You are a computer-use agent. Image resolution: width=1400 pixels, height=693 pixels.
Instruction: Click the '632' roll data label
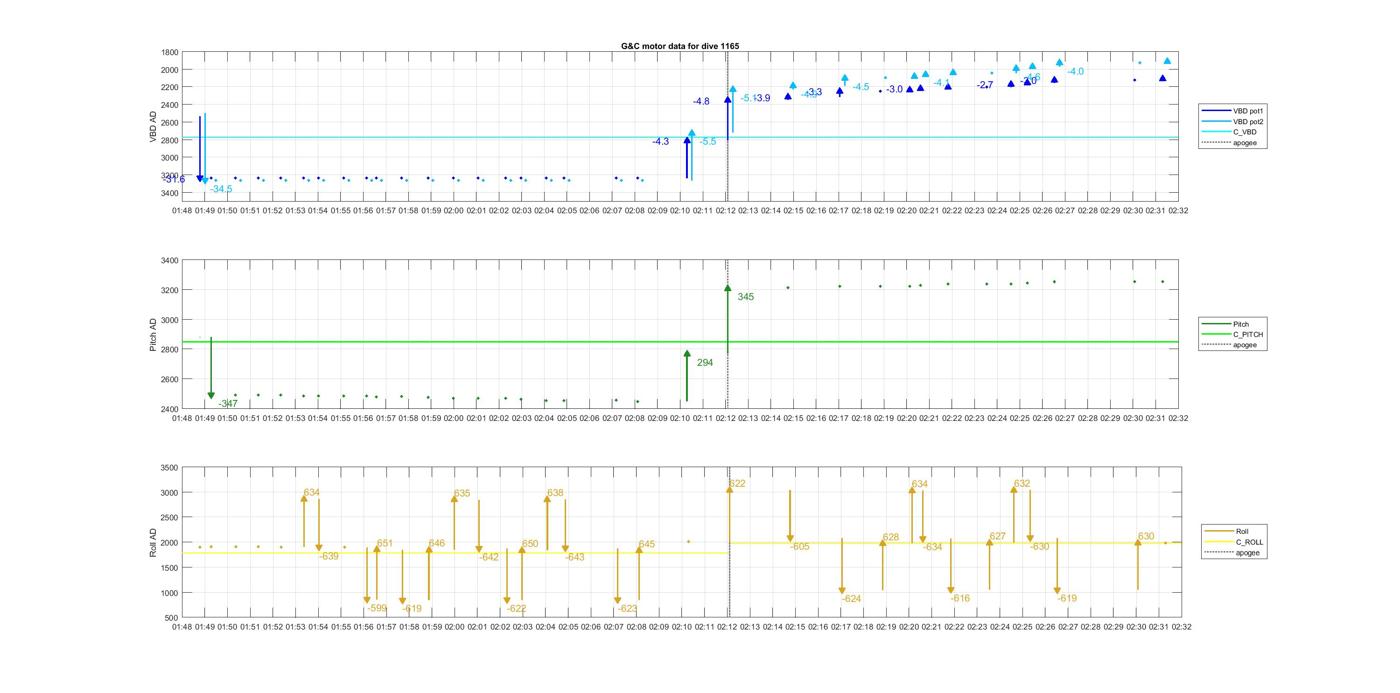coord(1021,484)
